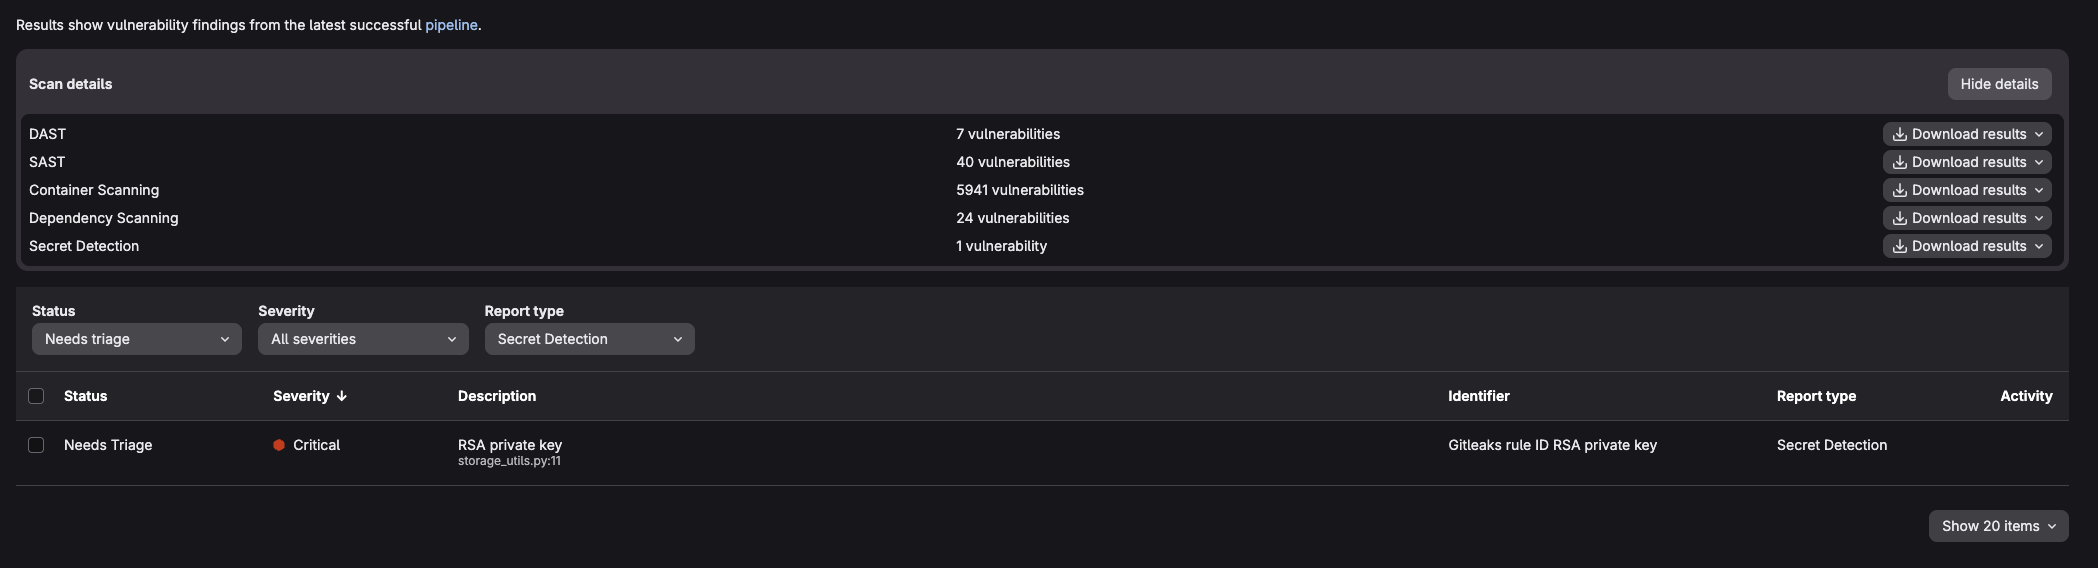Open the RSA private key vulnerability

tap(510, 444)
